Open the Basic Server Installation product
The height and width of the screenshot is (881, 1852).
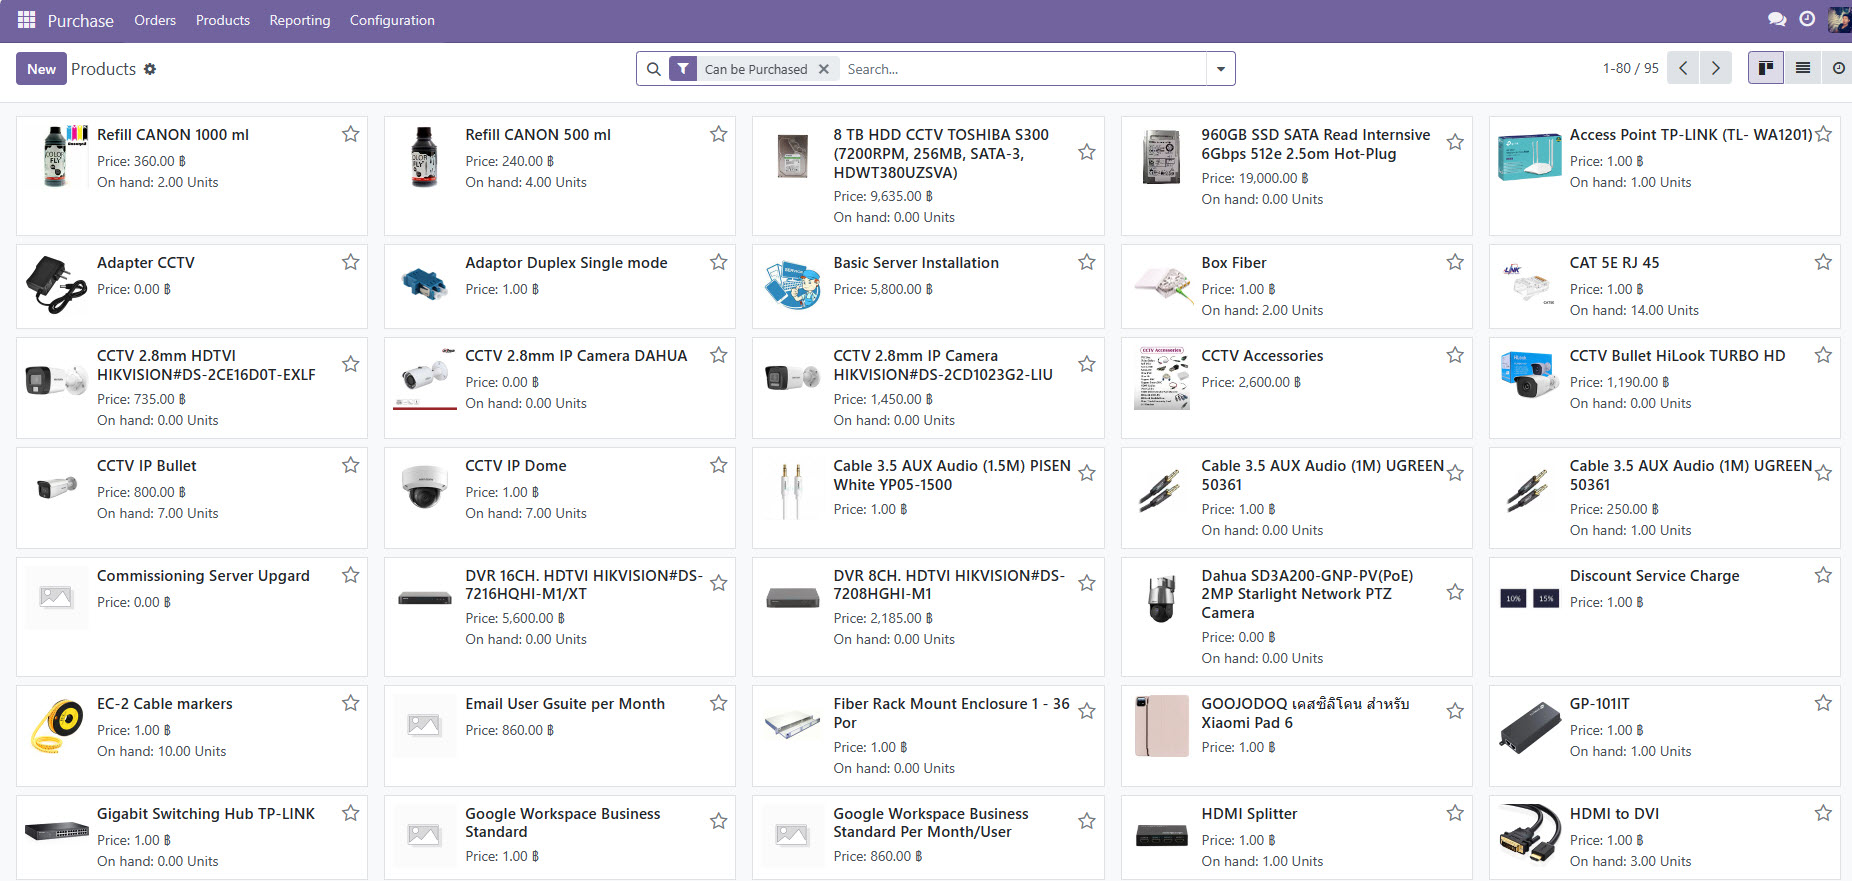(x=916, y=263)
